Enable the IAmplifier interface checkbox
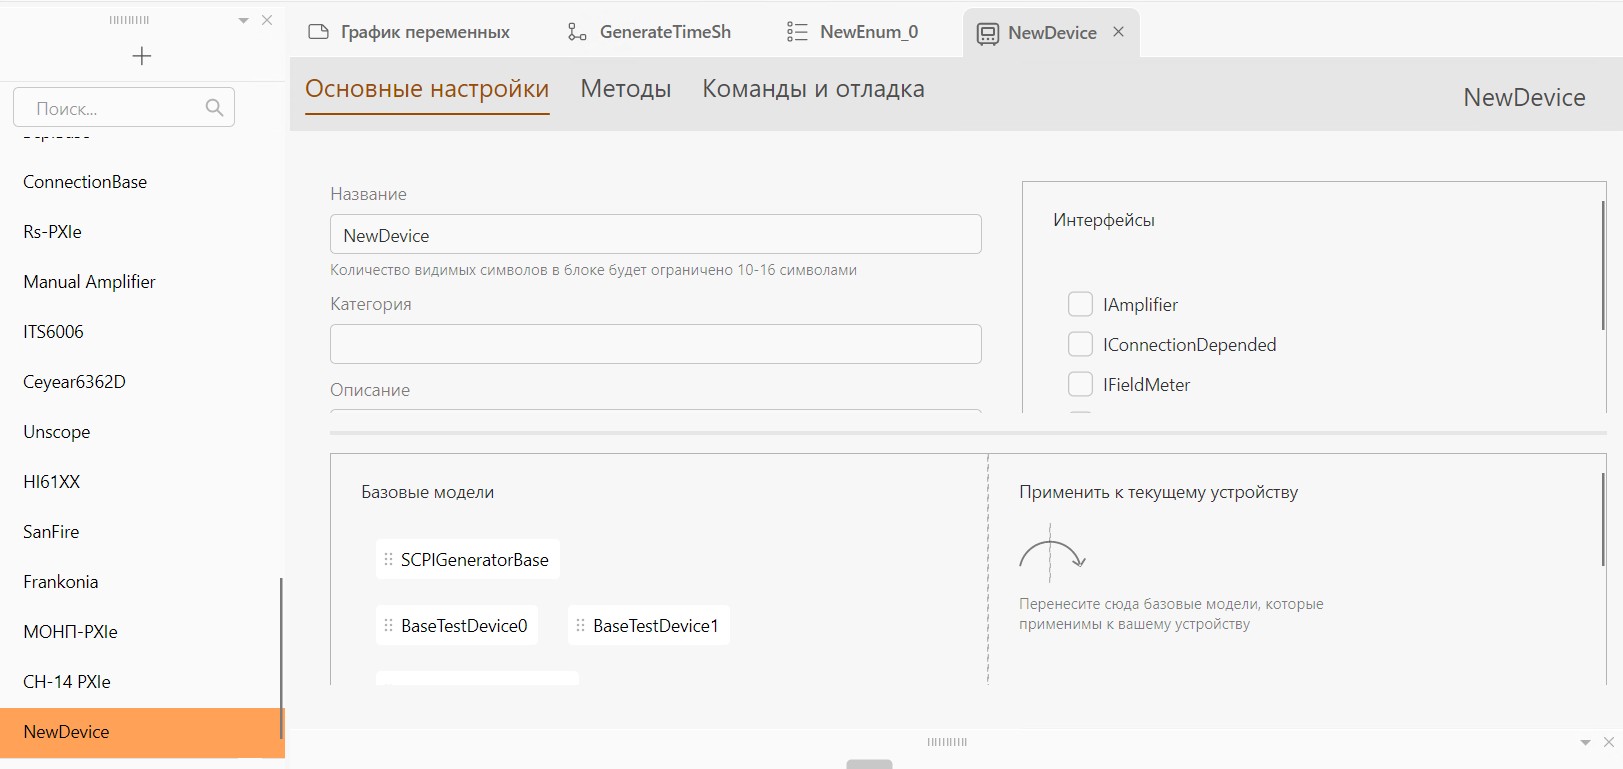This screenshot has width=1623, height=769. tap(1080, 304)
